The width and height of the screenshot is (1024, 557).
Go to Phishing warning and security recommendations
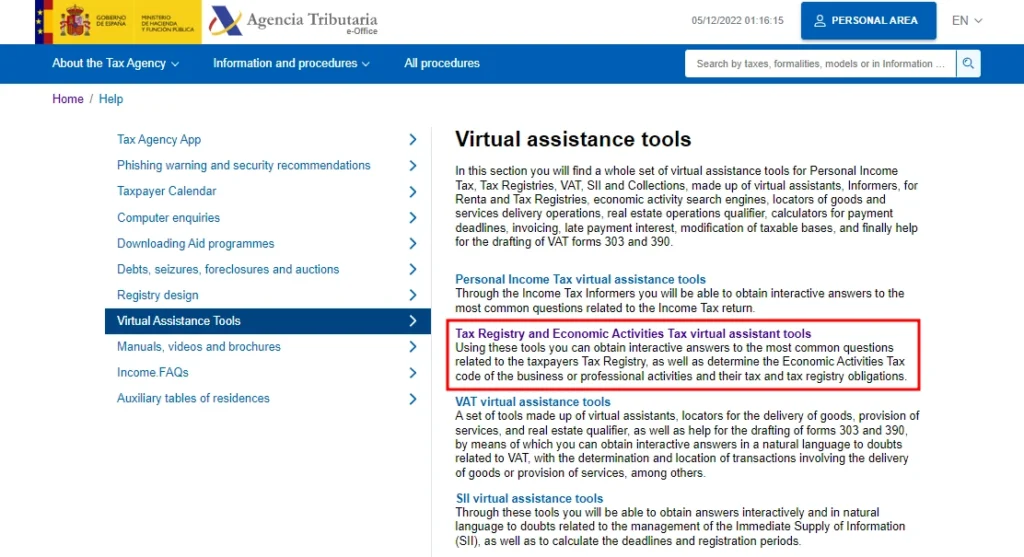coord(243,166)
